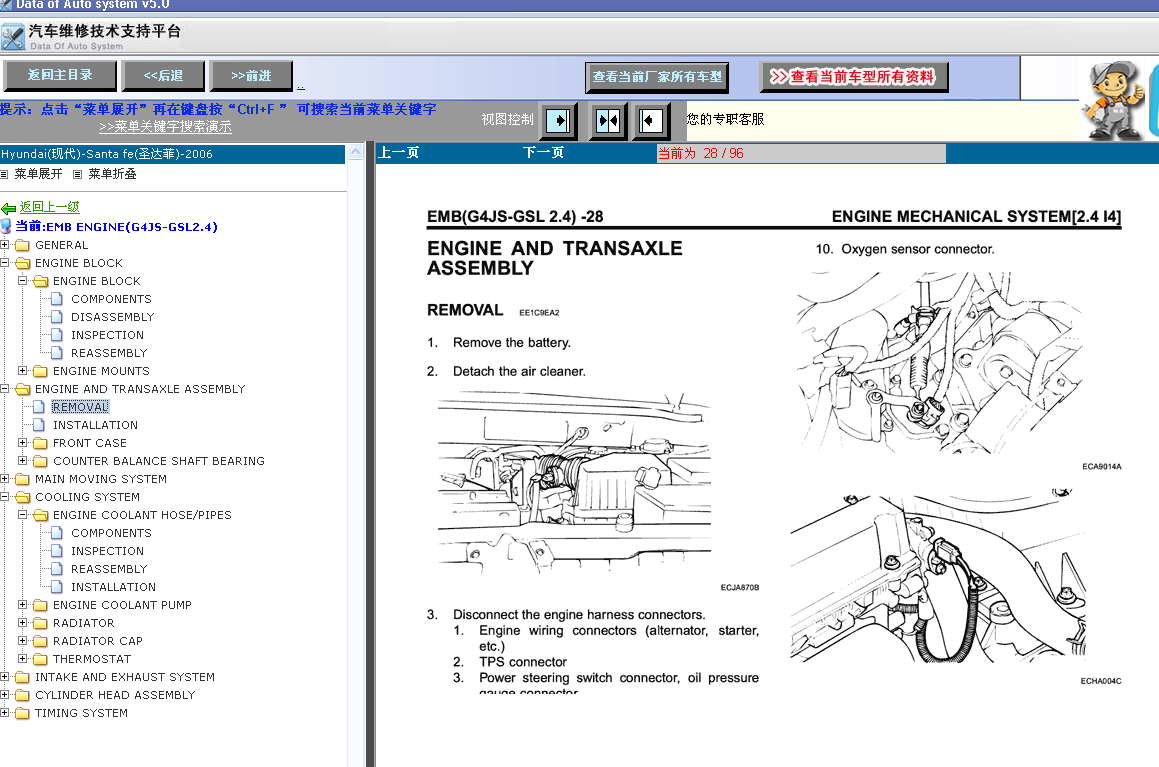Click the connector diagram ECHA004C
The height and width of the screenshot is (767, 1159).
tap(939, 578)
